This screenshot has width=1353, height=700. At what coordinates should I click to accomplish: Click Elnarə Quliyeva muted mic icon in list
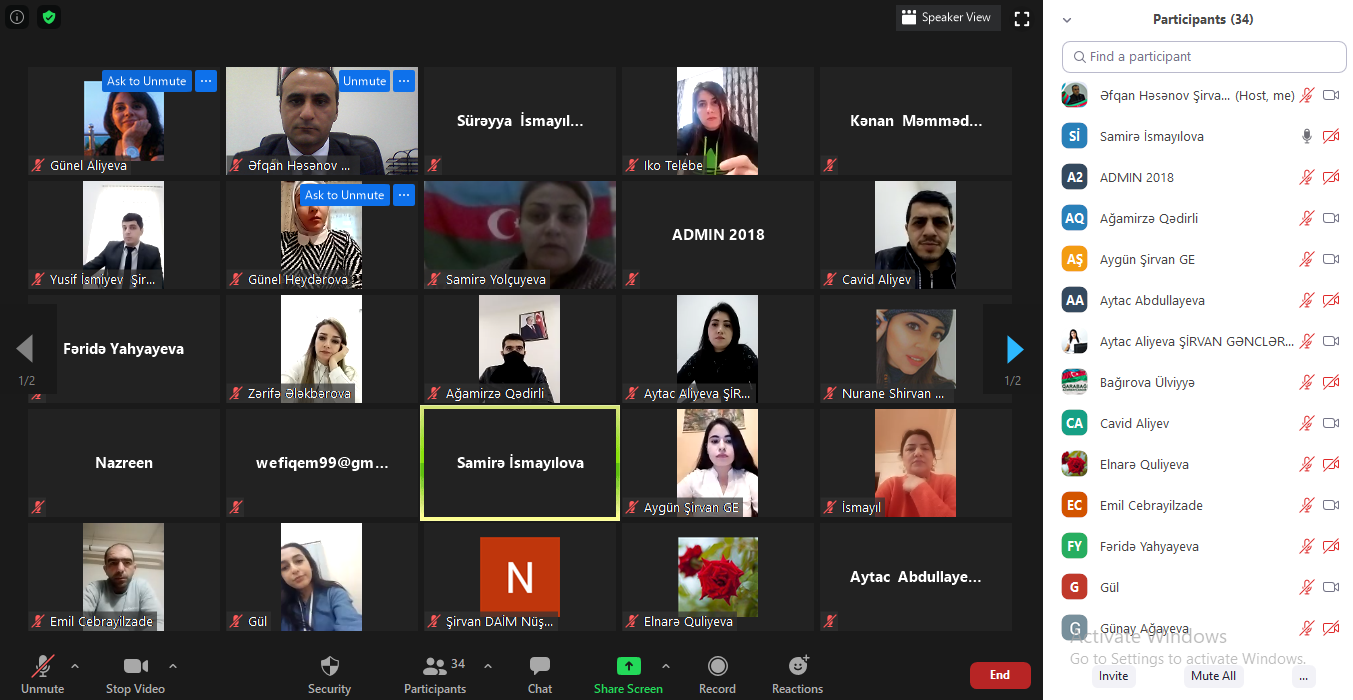1306,464
